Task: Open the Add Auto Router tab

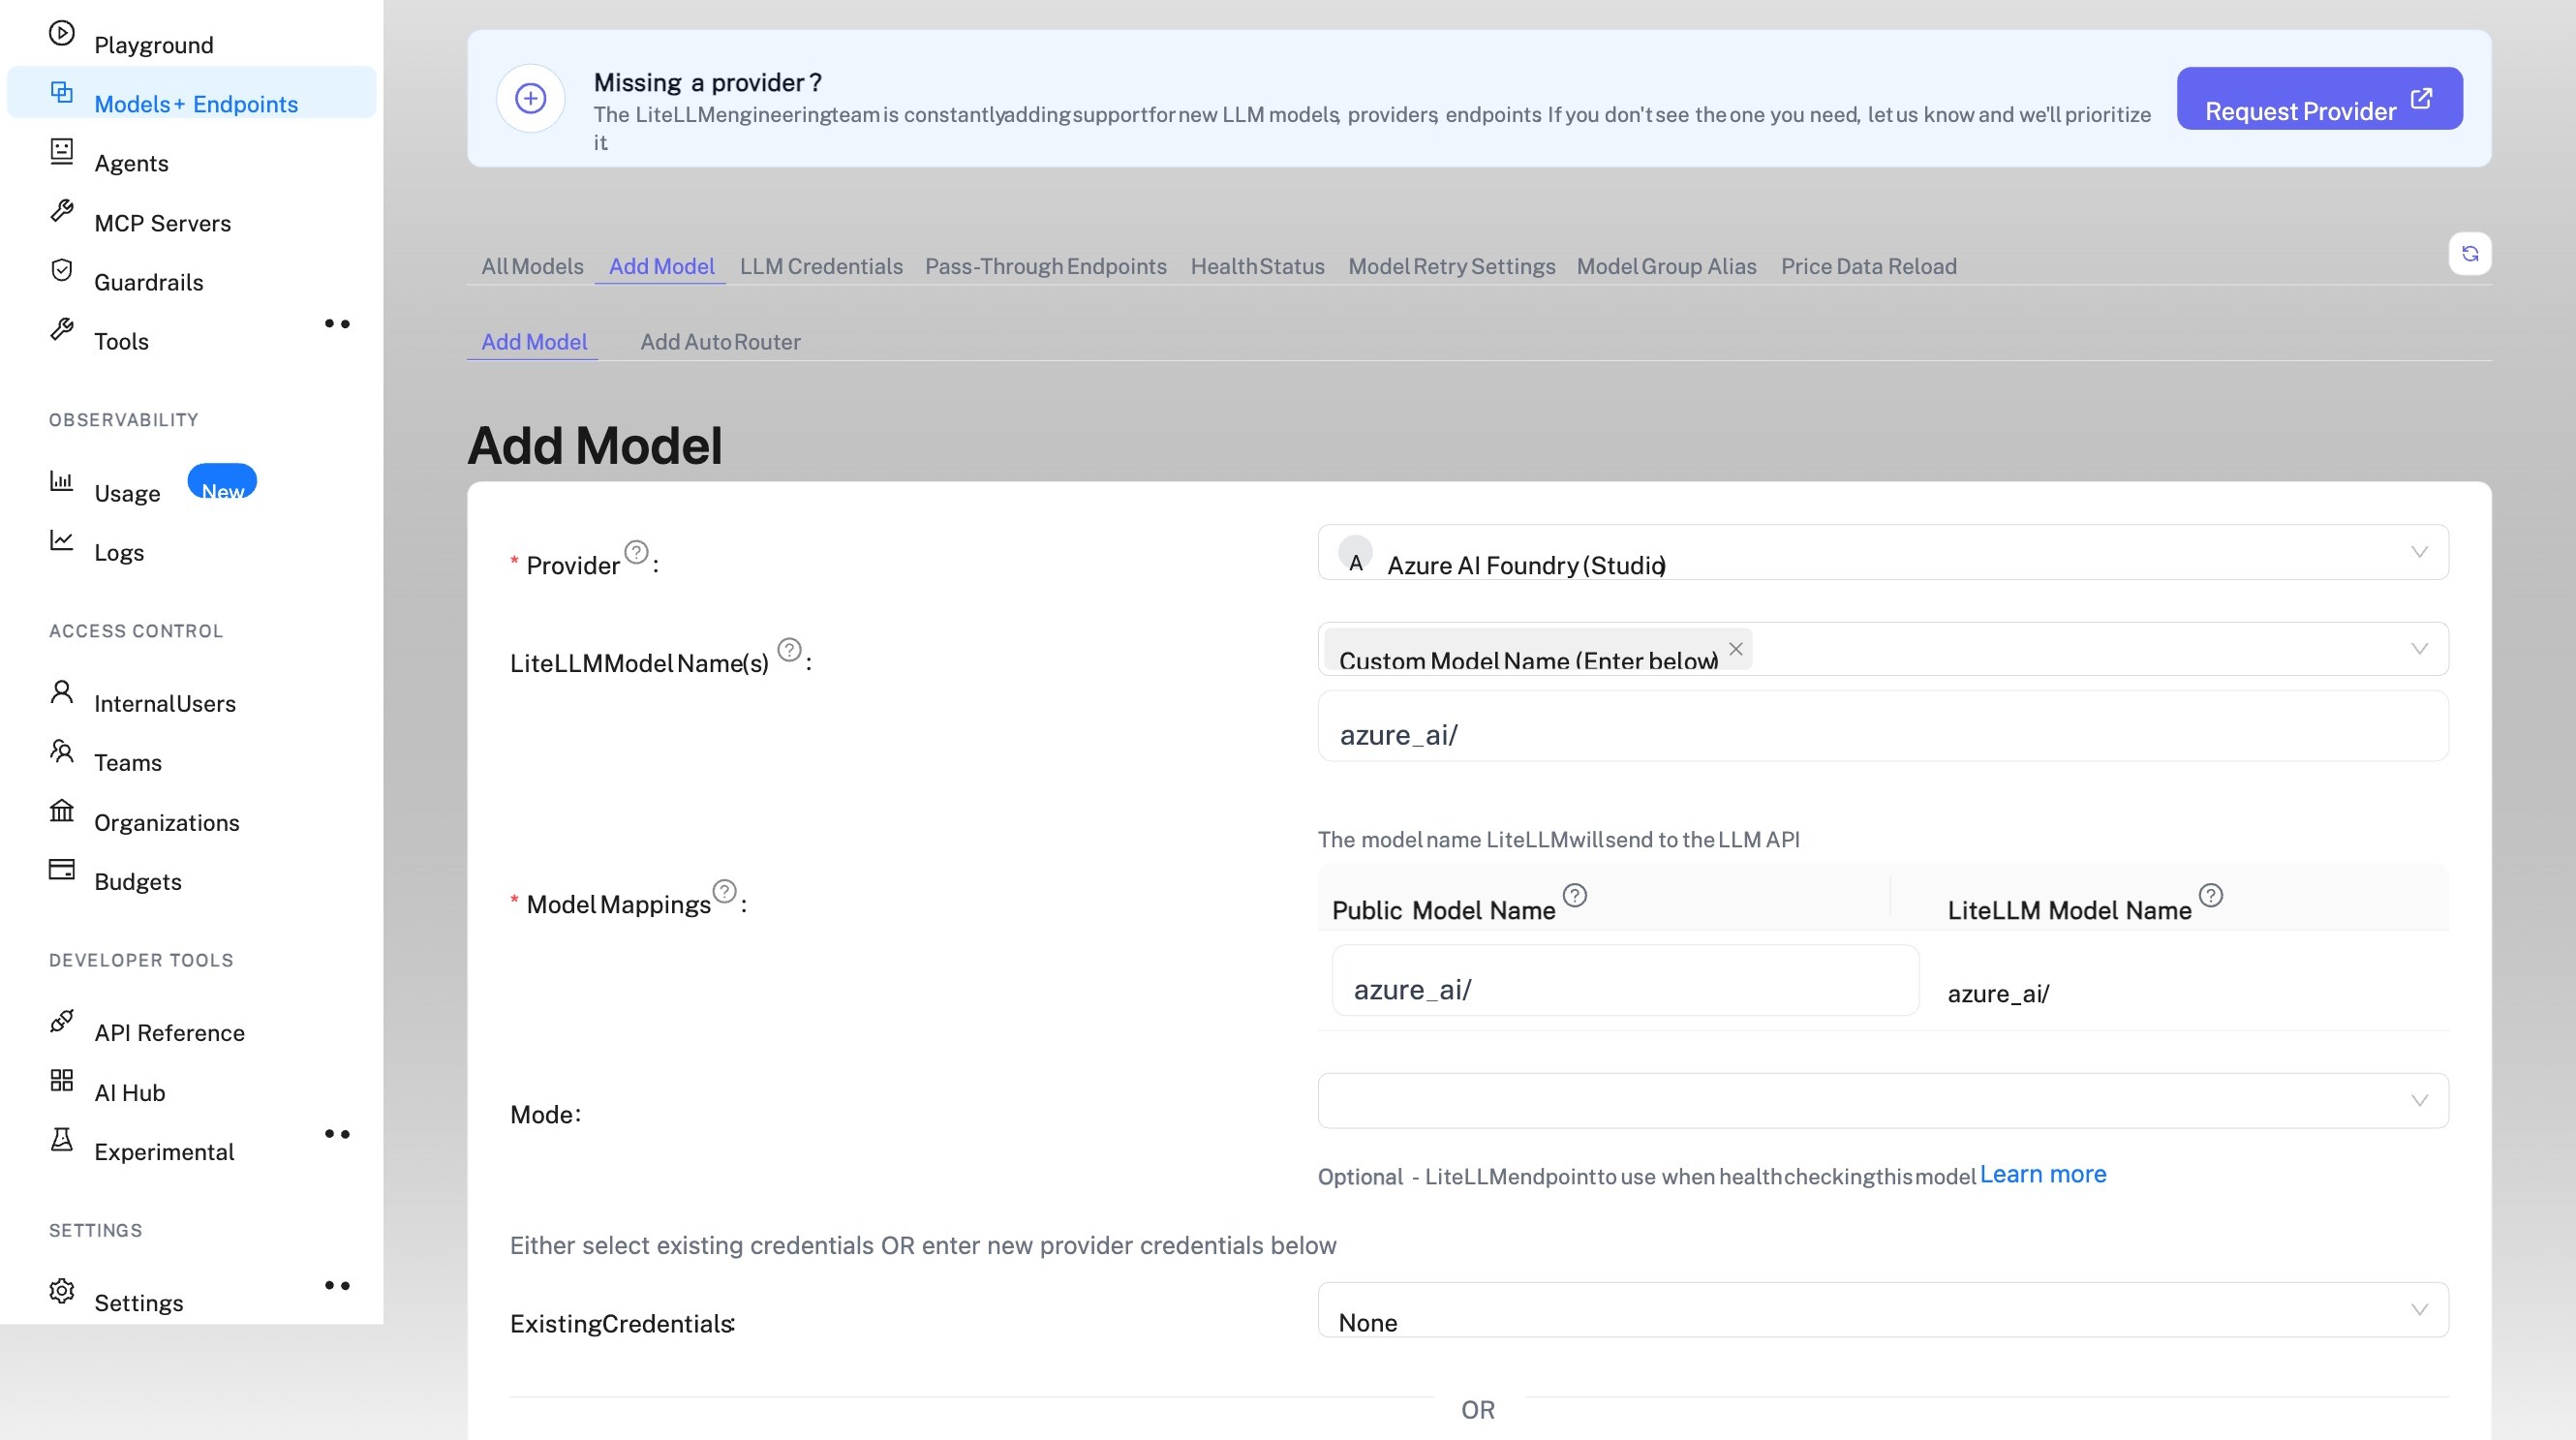Action: pyautogui.click(x=721, y=341)
